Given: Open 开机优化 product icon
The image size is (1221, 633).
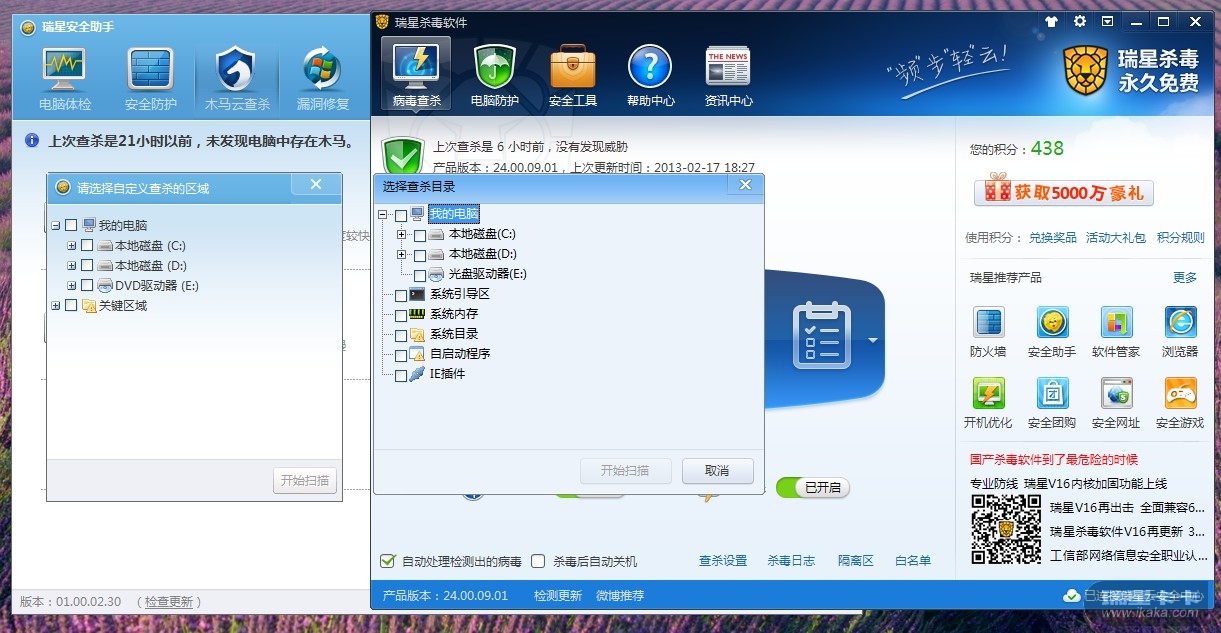Looking at the screenshot, I should (x=988, y=404).
